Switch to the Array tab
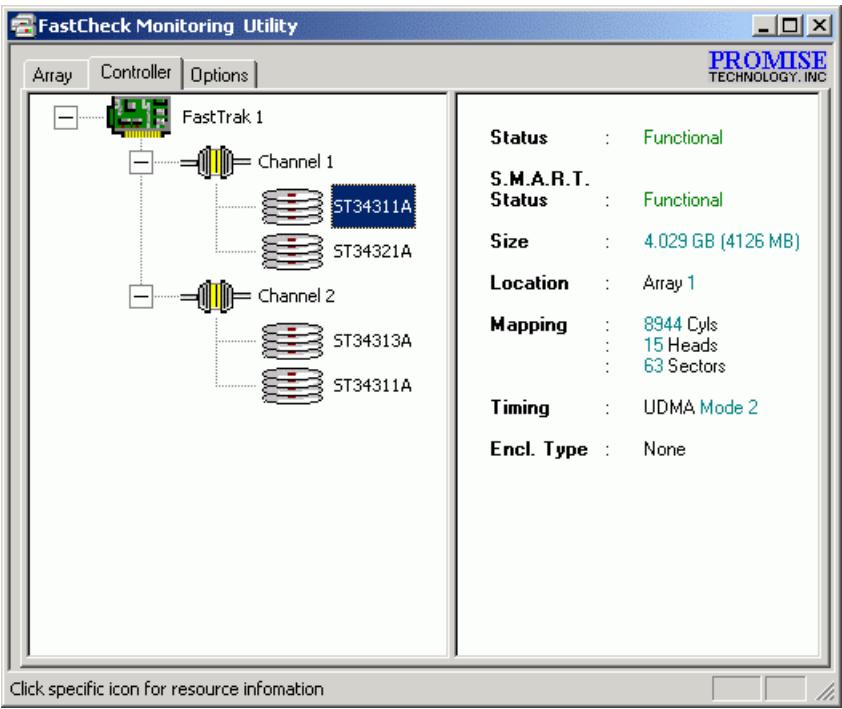Screen dimensions: 842x709 [53, 75]
